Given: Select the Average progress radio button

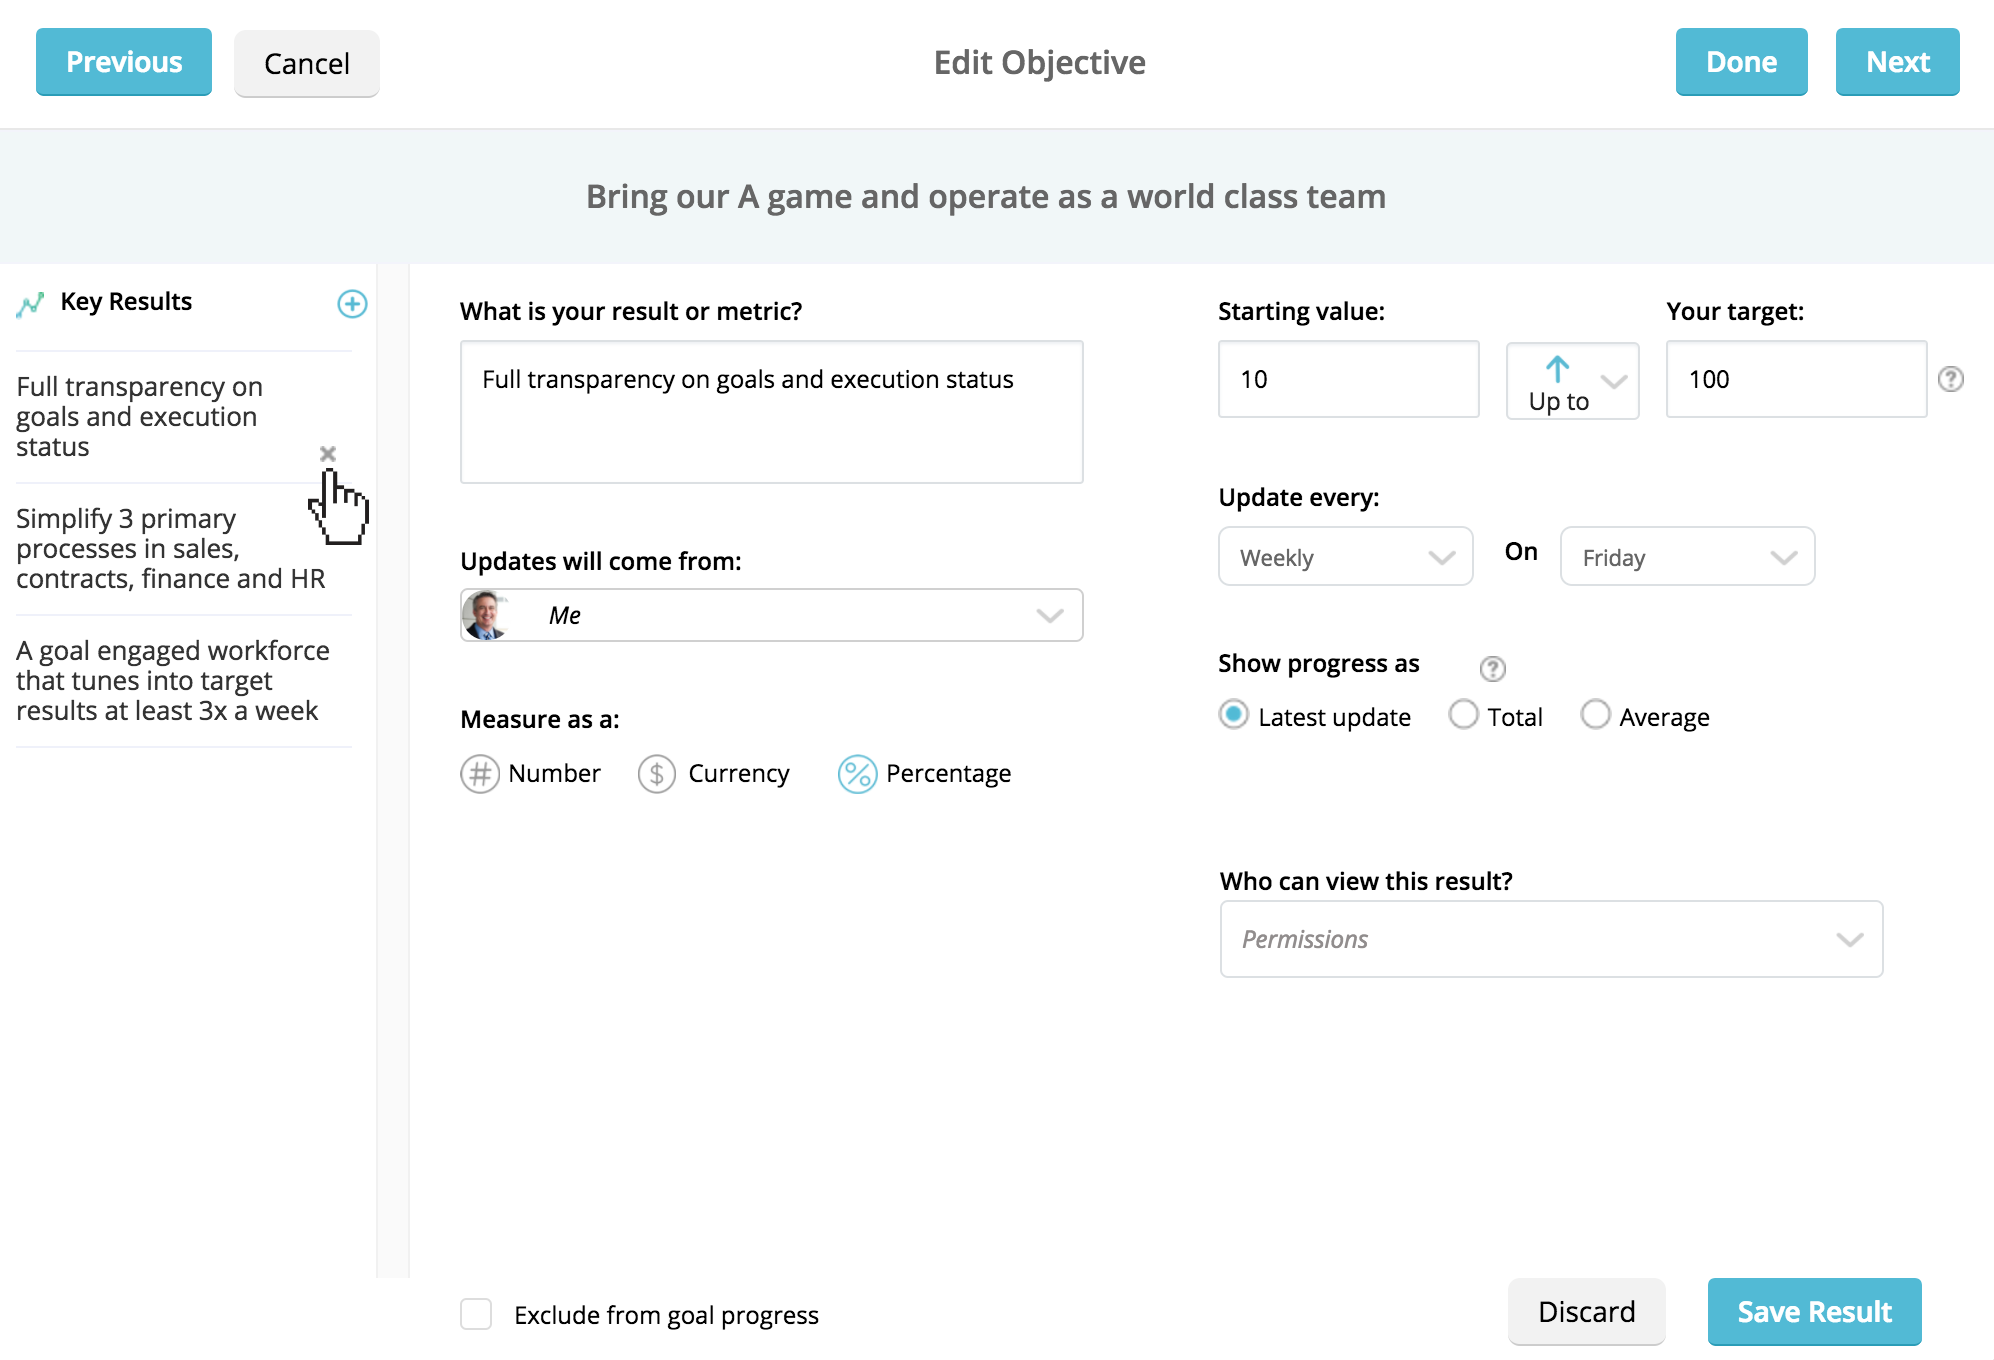Looking at the screenshot, I should coord(1595,715).
